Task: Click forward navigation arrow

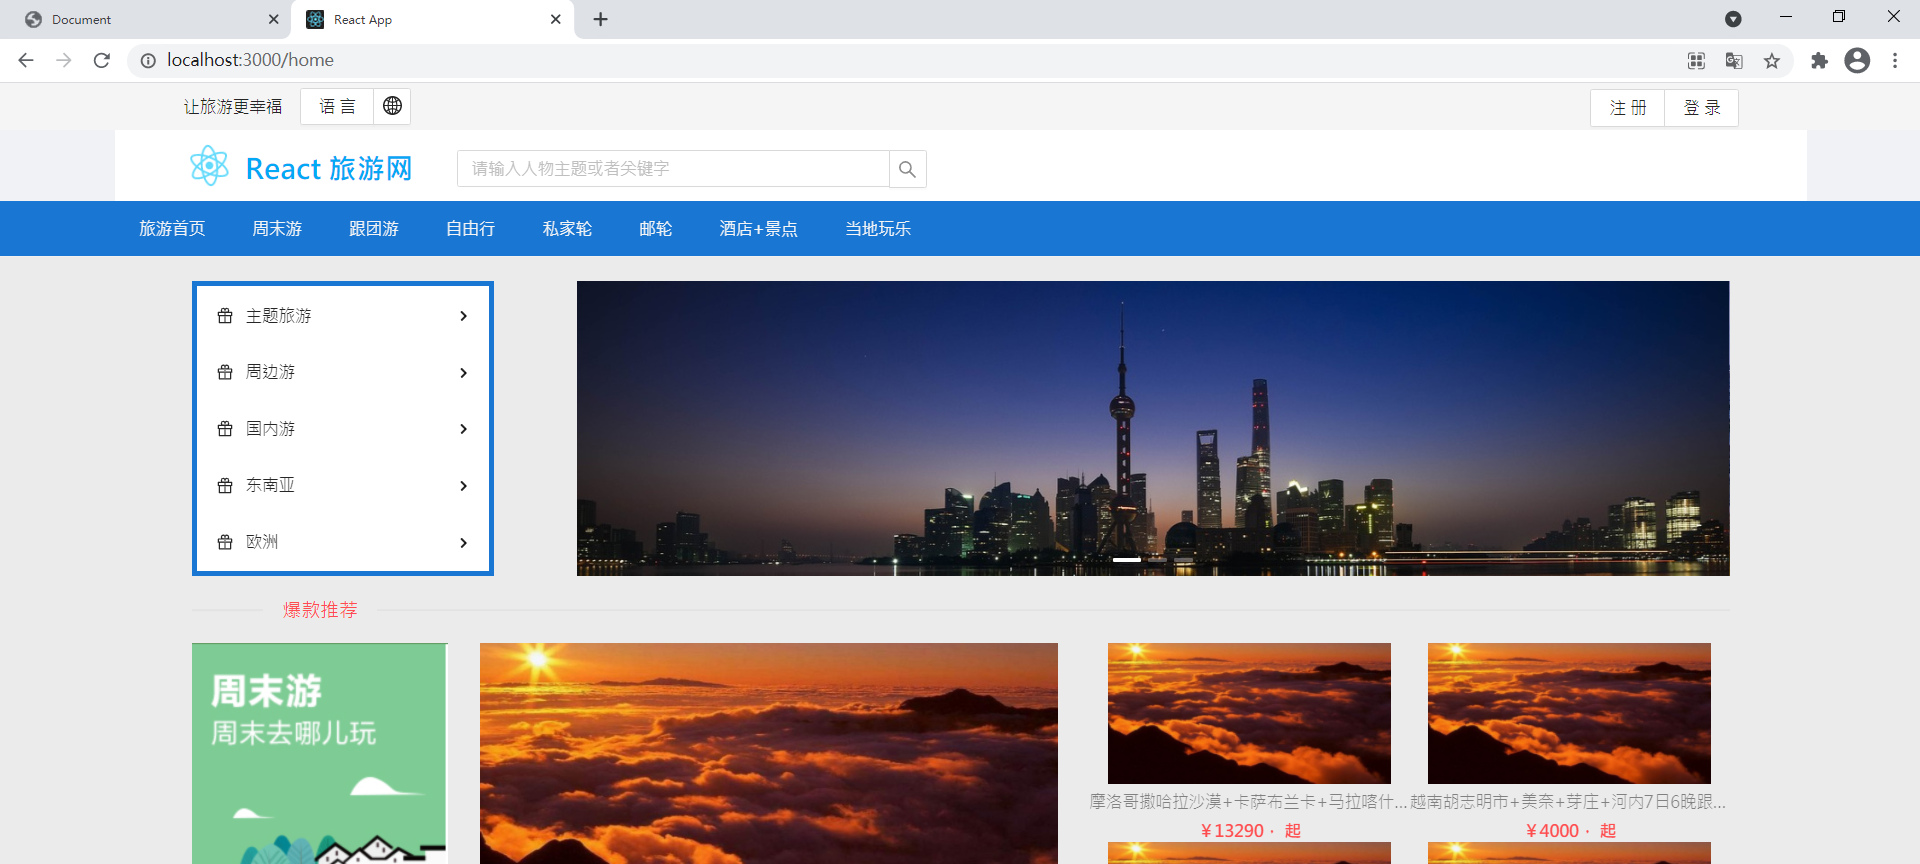Action: pos(64,60)
